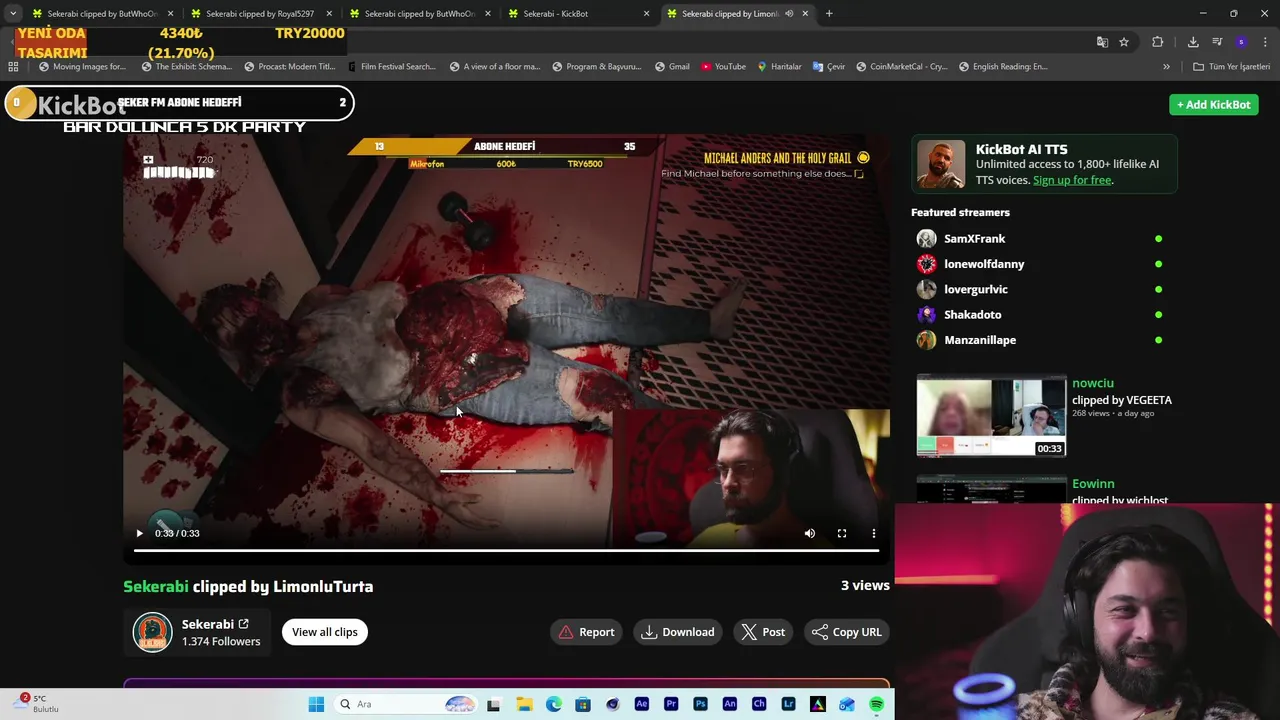This screenshot has height=720, width=1280.
Task: Open media controls icon in toolbar
Action: [x=1217, y=42]
